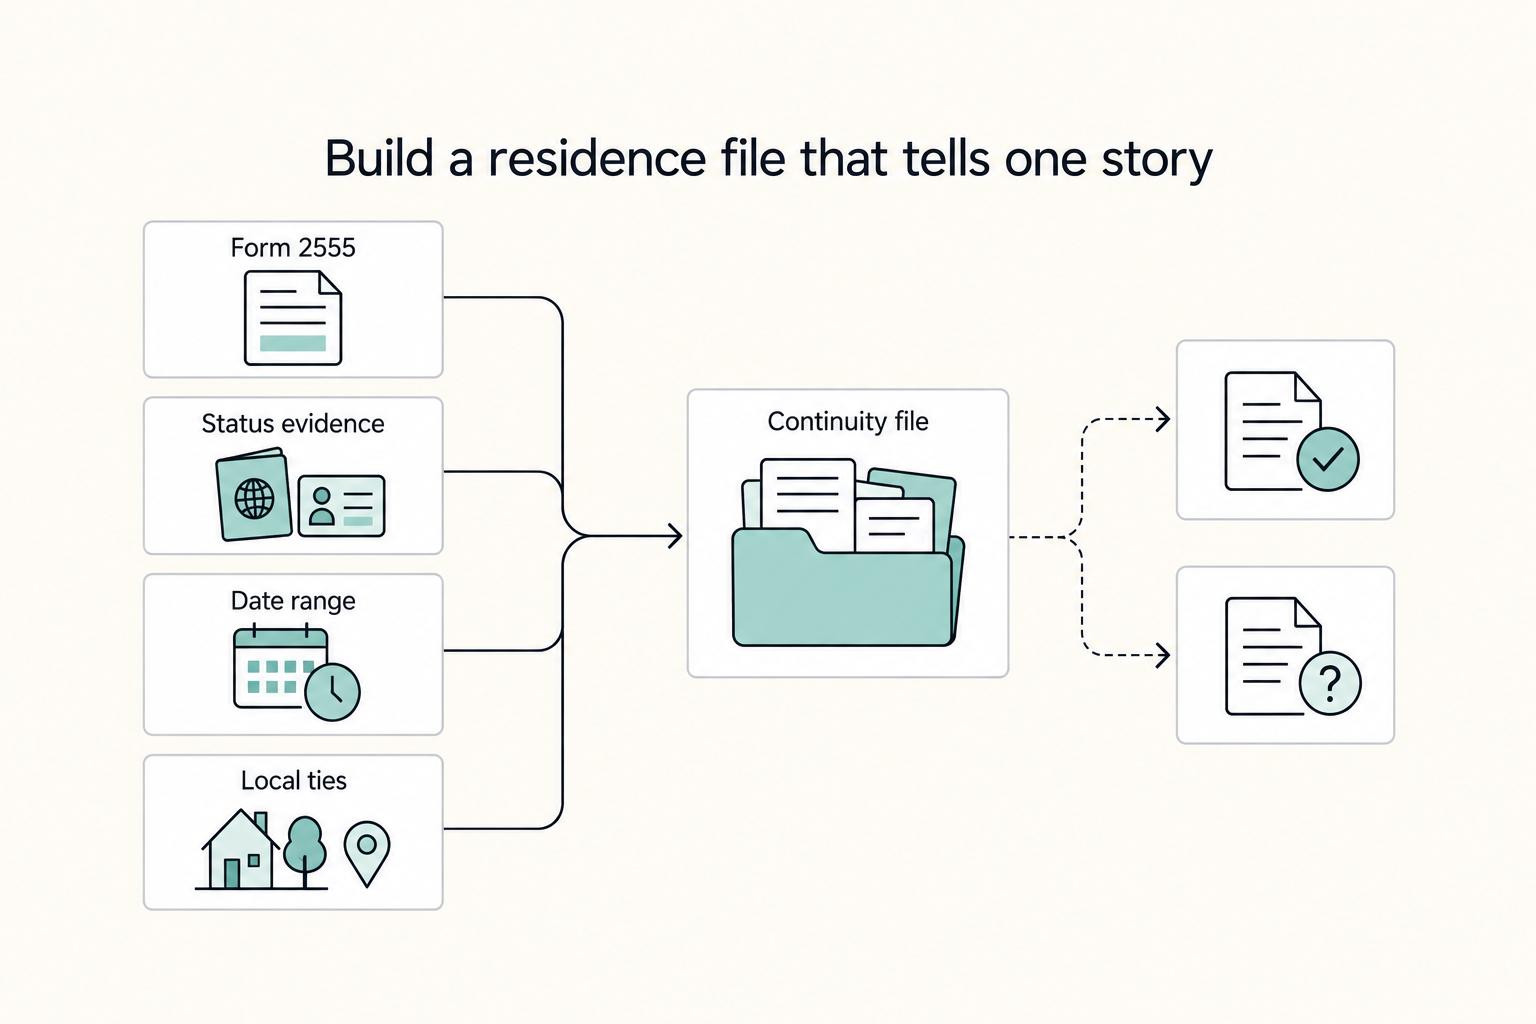Click the "Local ties" label

(x=294, y=780)
